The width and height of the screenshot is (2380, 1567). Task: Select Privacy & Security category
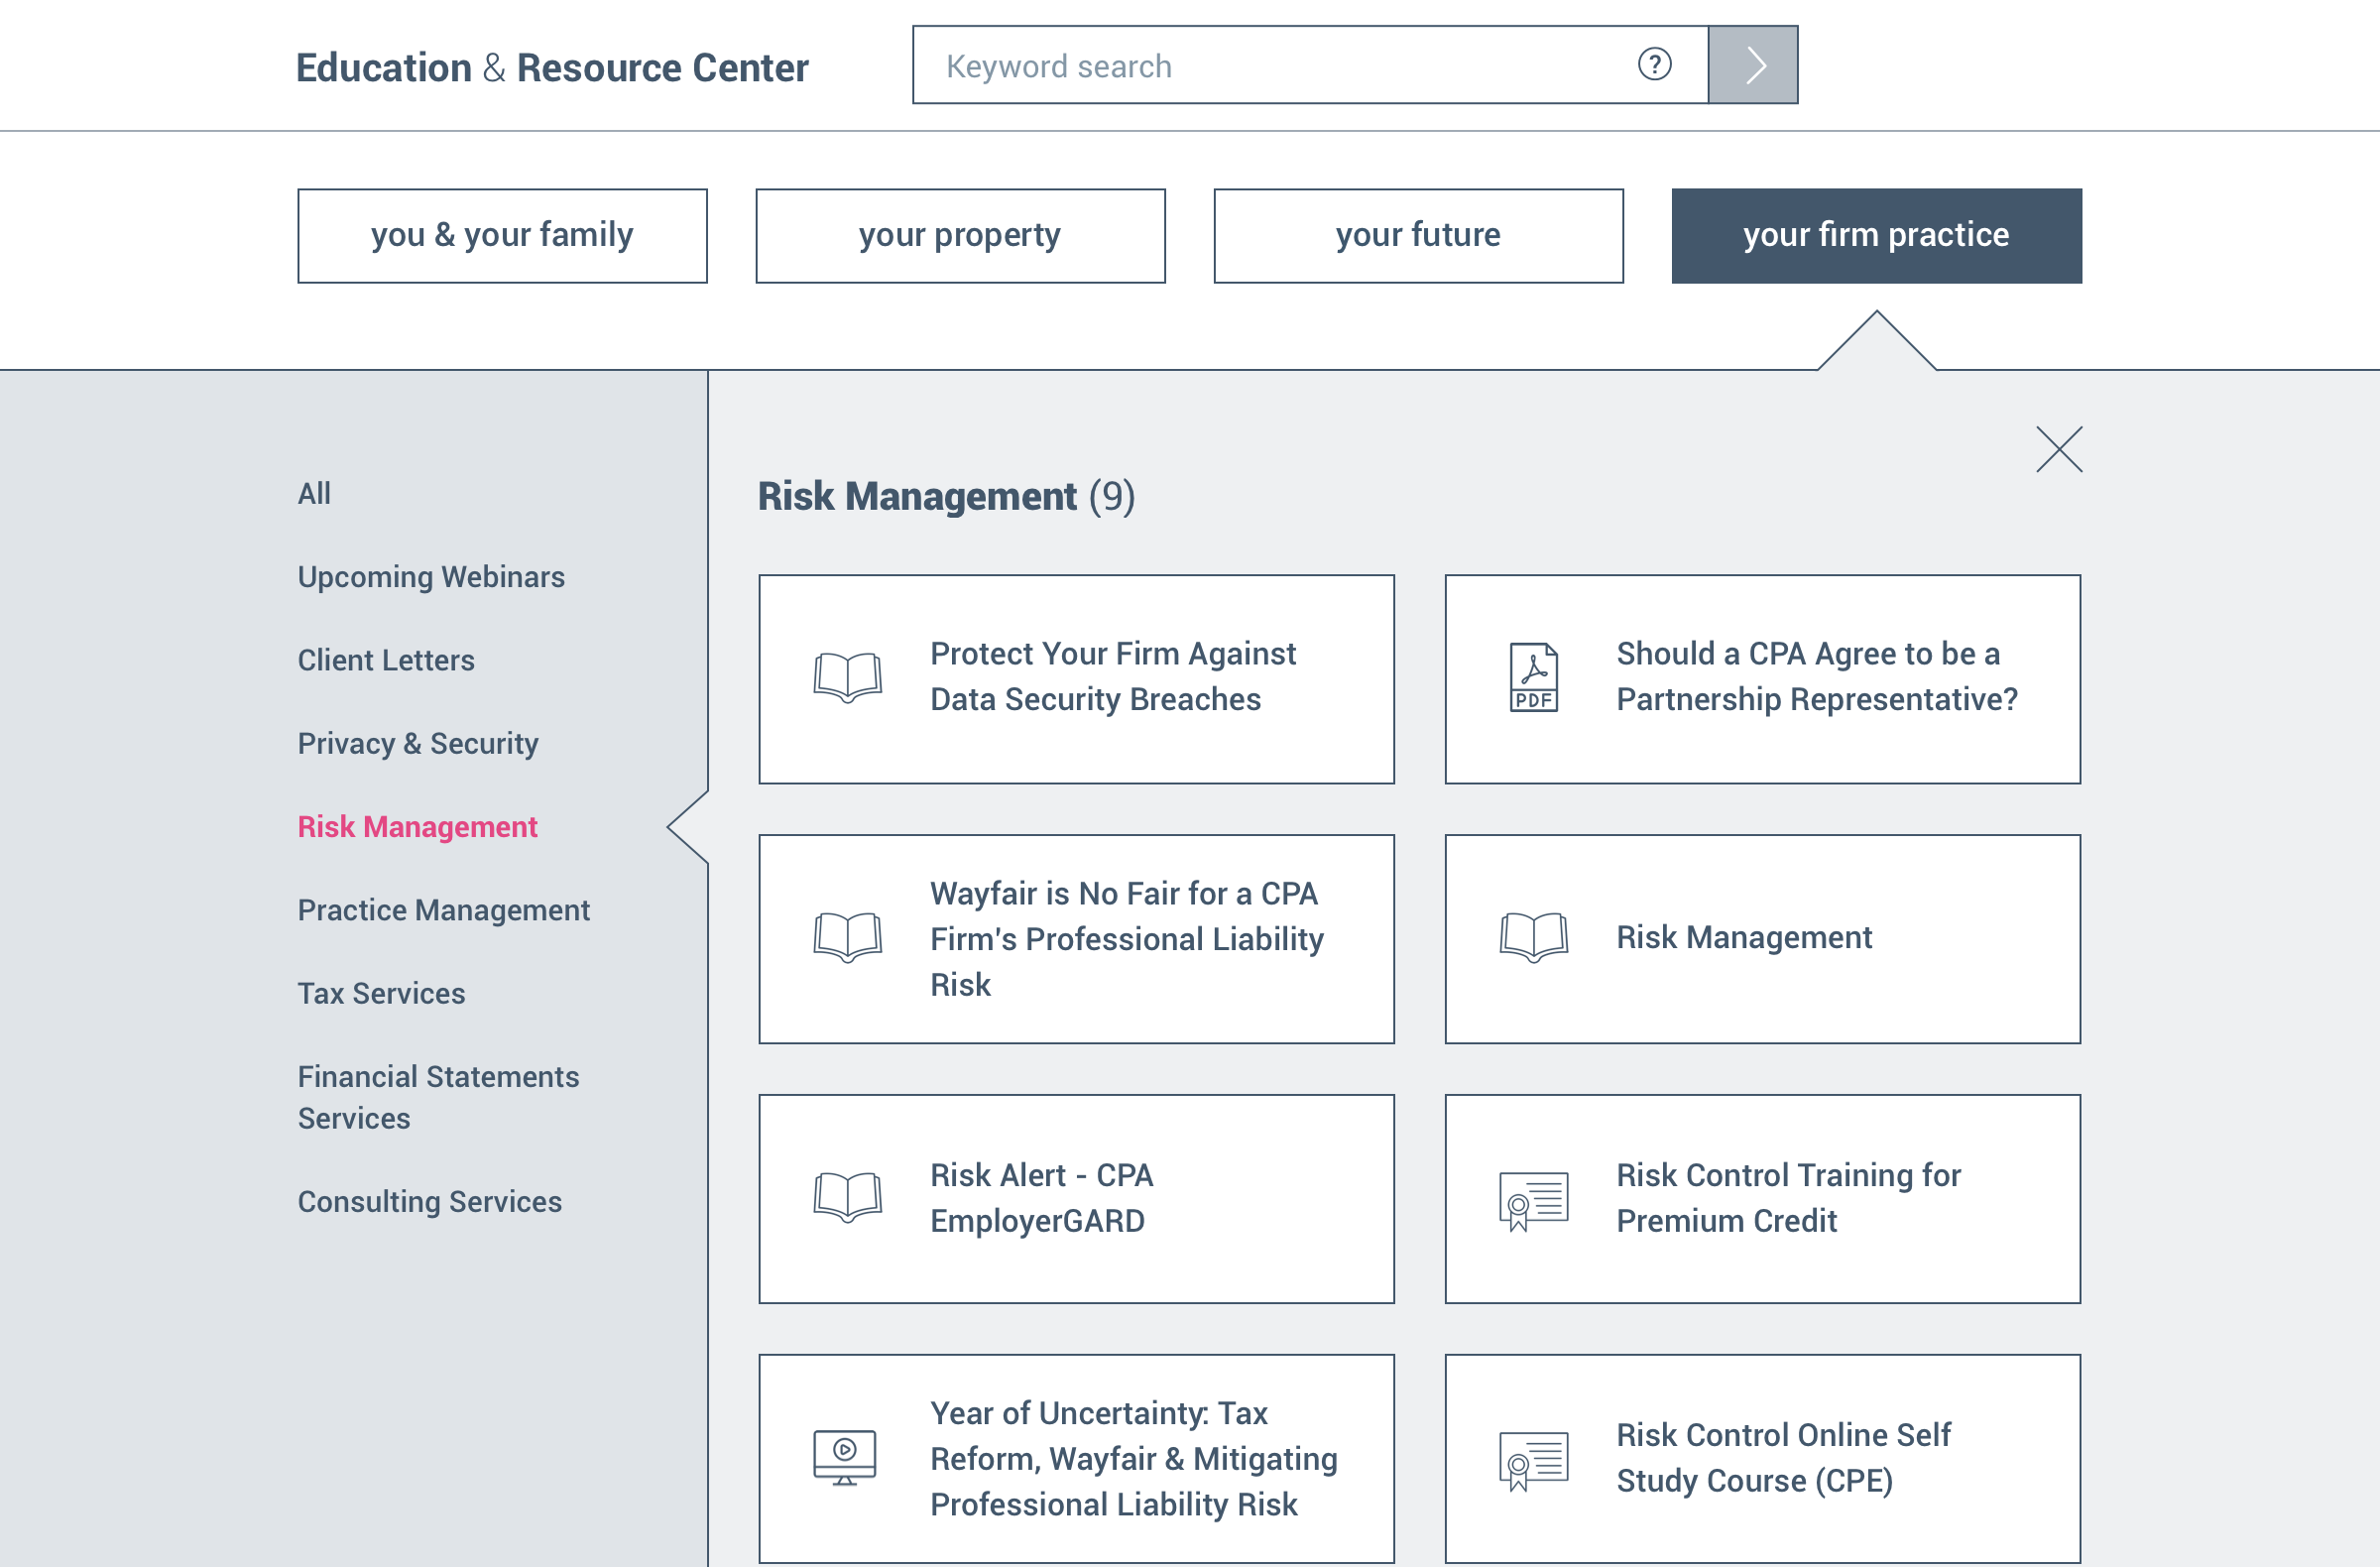[418, 743]
